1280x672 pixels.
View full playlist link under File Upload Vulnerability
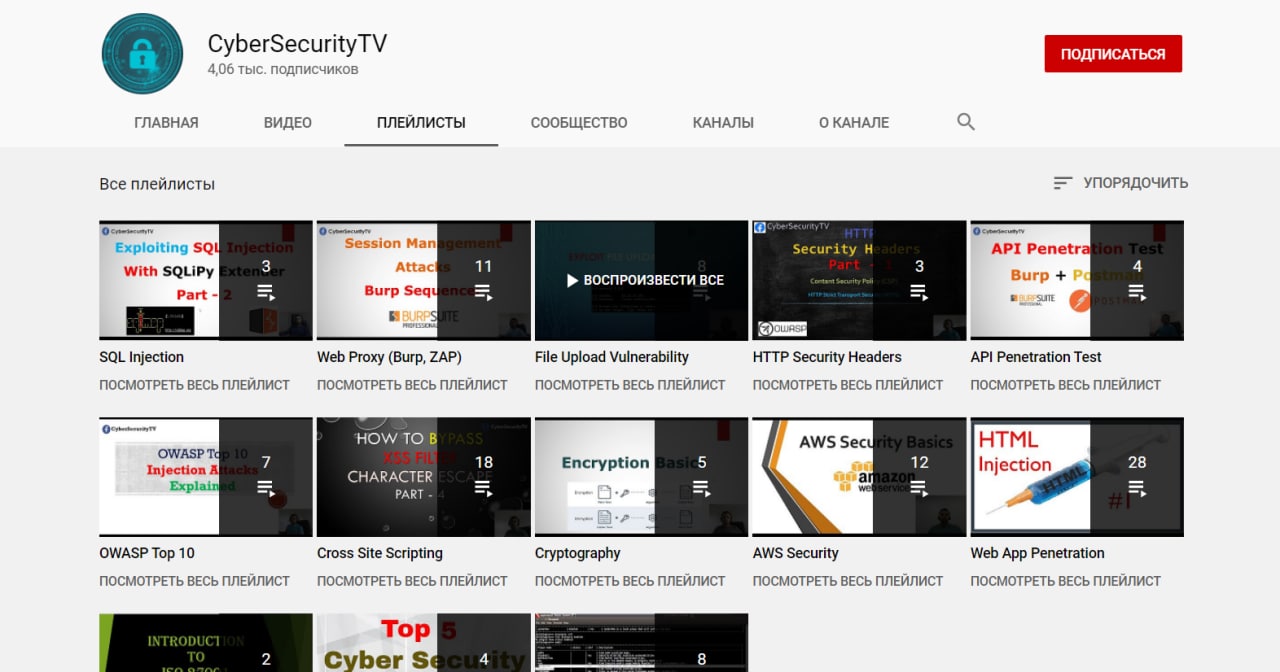tap(630, 385)
